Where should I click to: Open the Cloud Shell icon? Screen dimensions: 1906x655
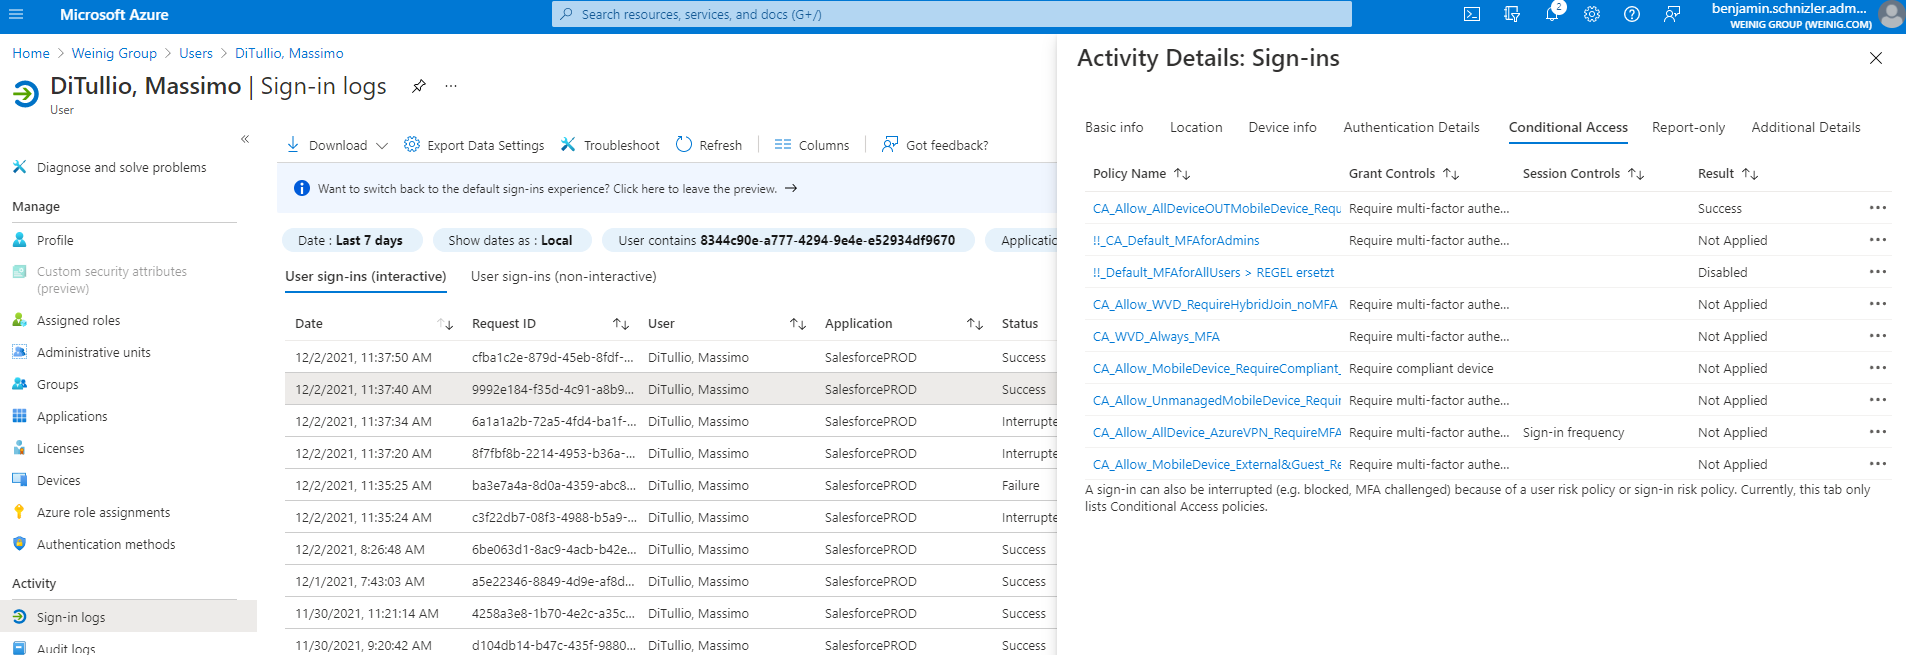(1472, 14)
